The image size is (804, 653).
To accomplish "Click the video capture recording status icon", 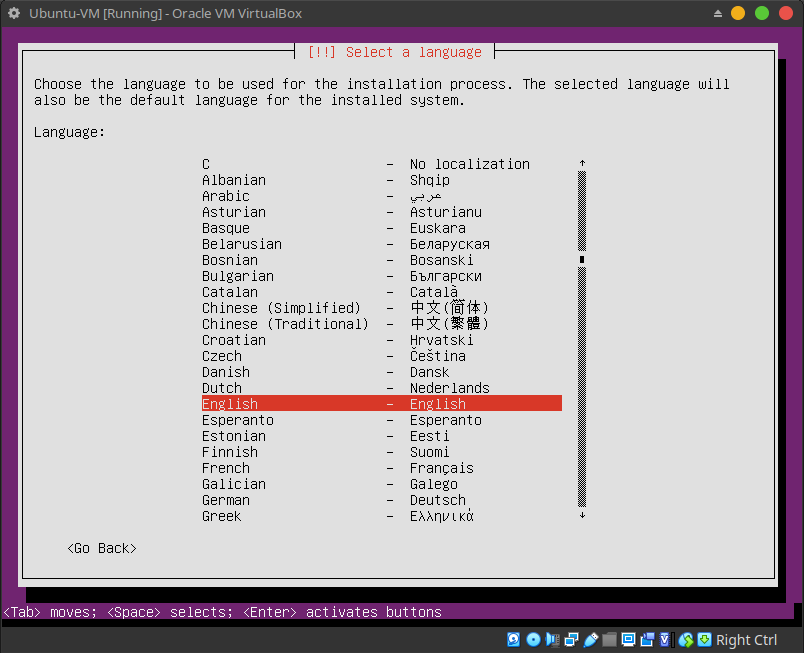I will point(647,639).
